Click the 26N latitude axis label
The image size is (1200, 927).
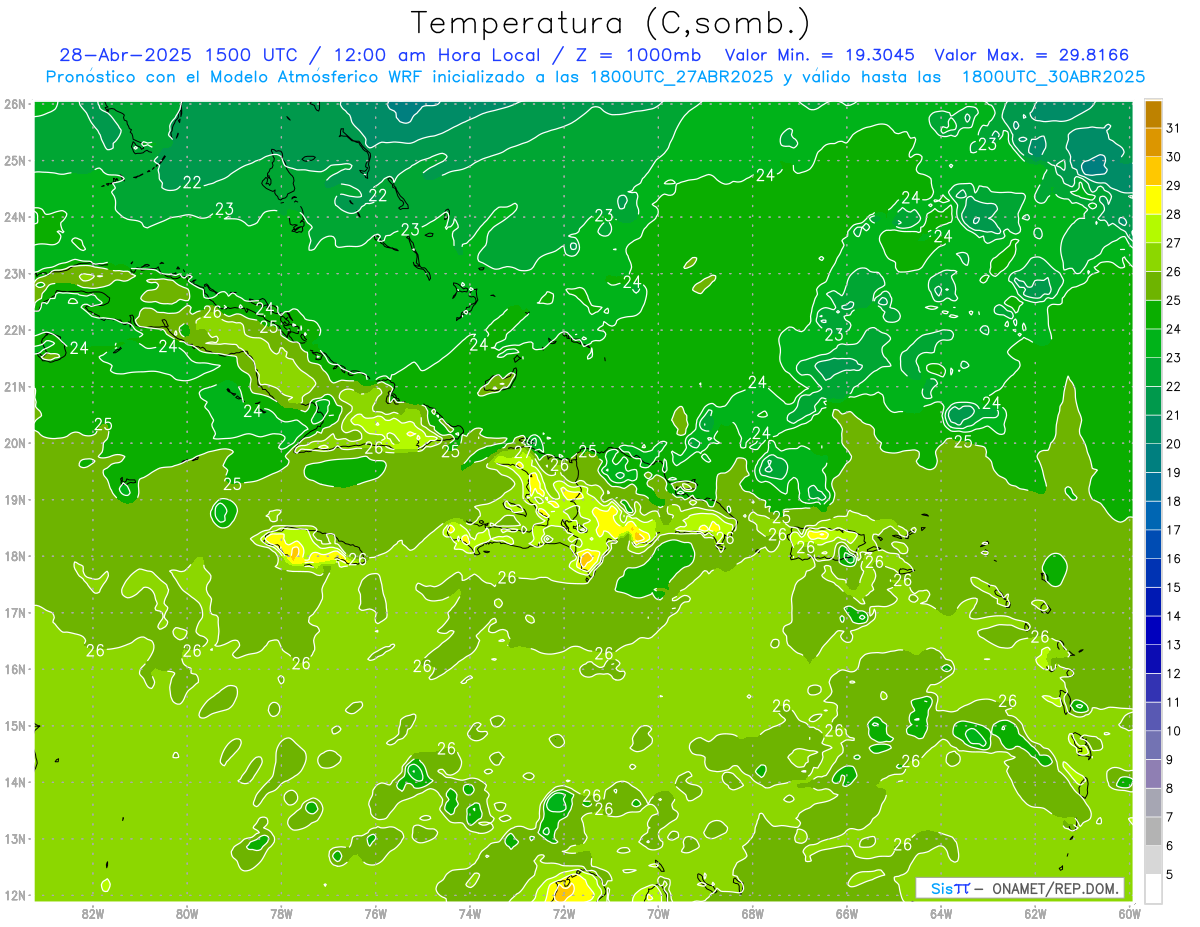pyautogui.click(x=14, y=104)
